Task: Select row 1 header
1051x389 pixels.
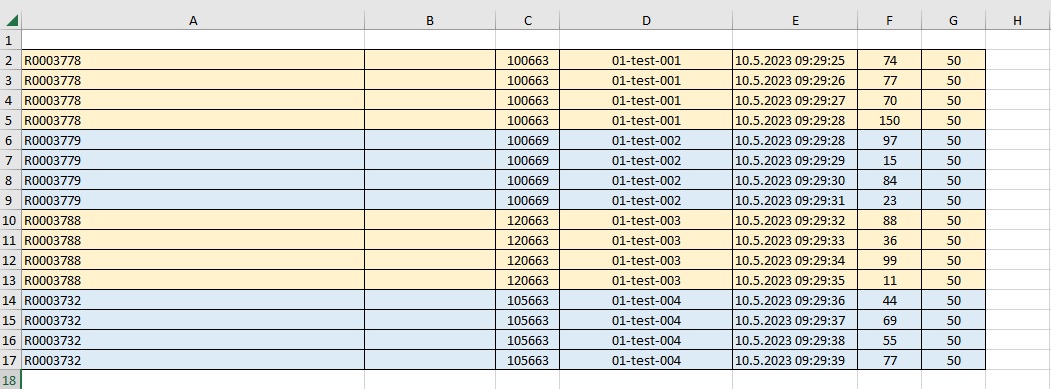Action: [11, 40]
